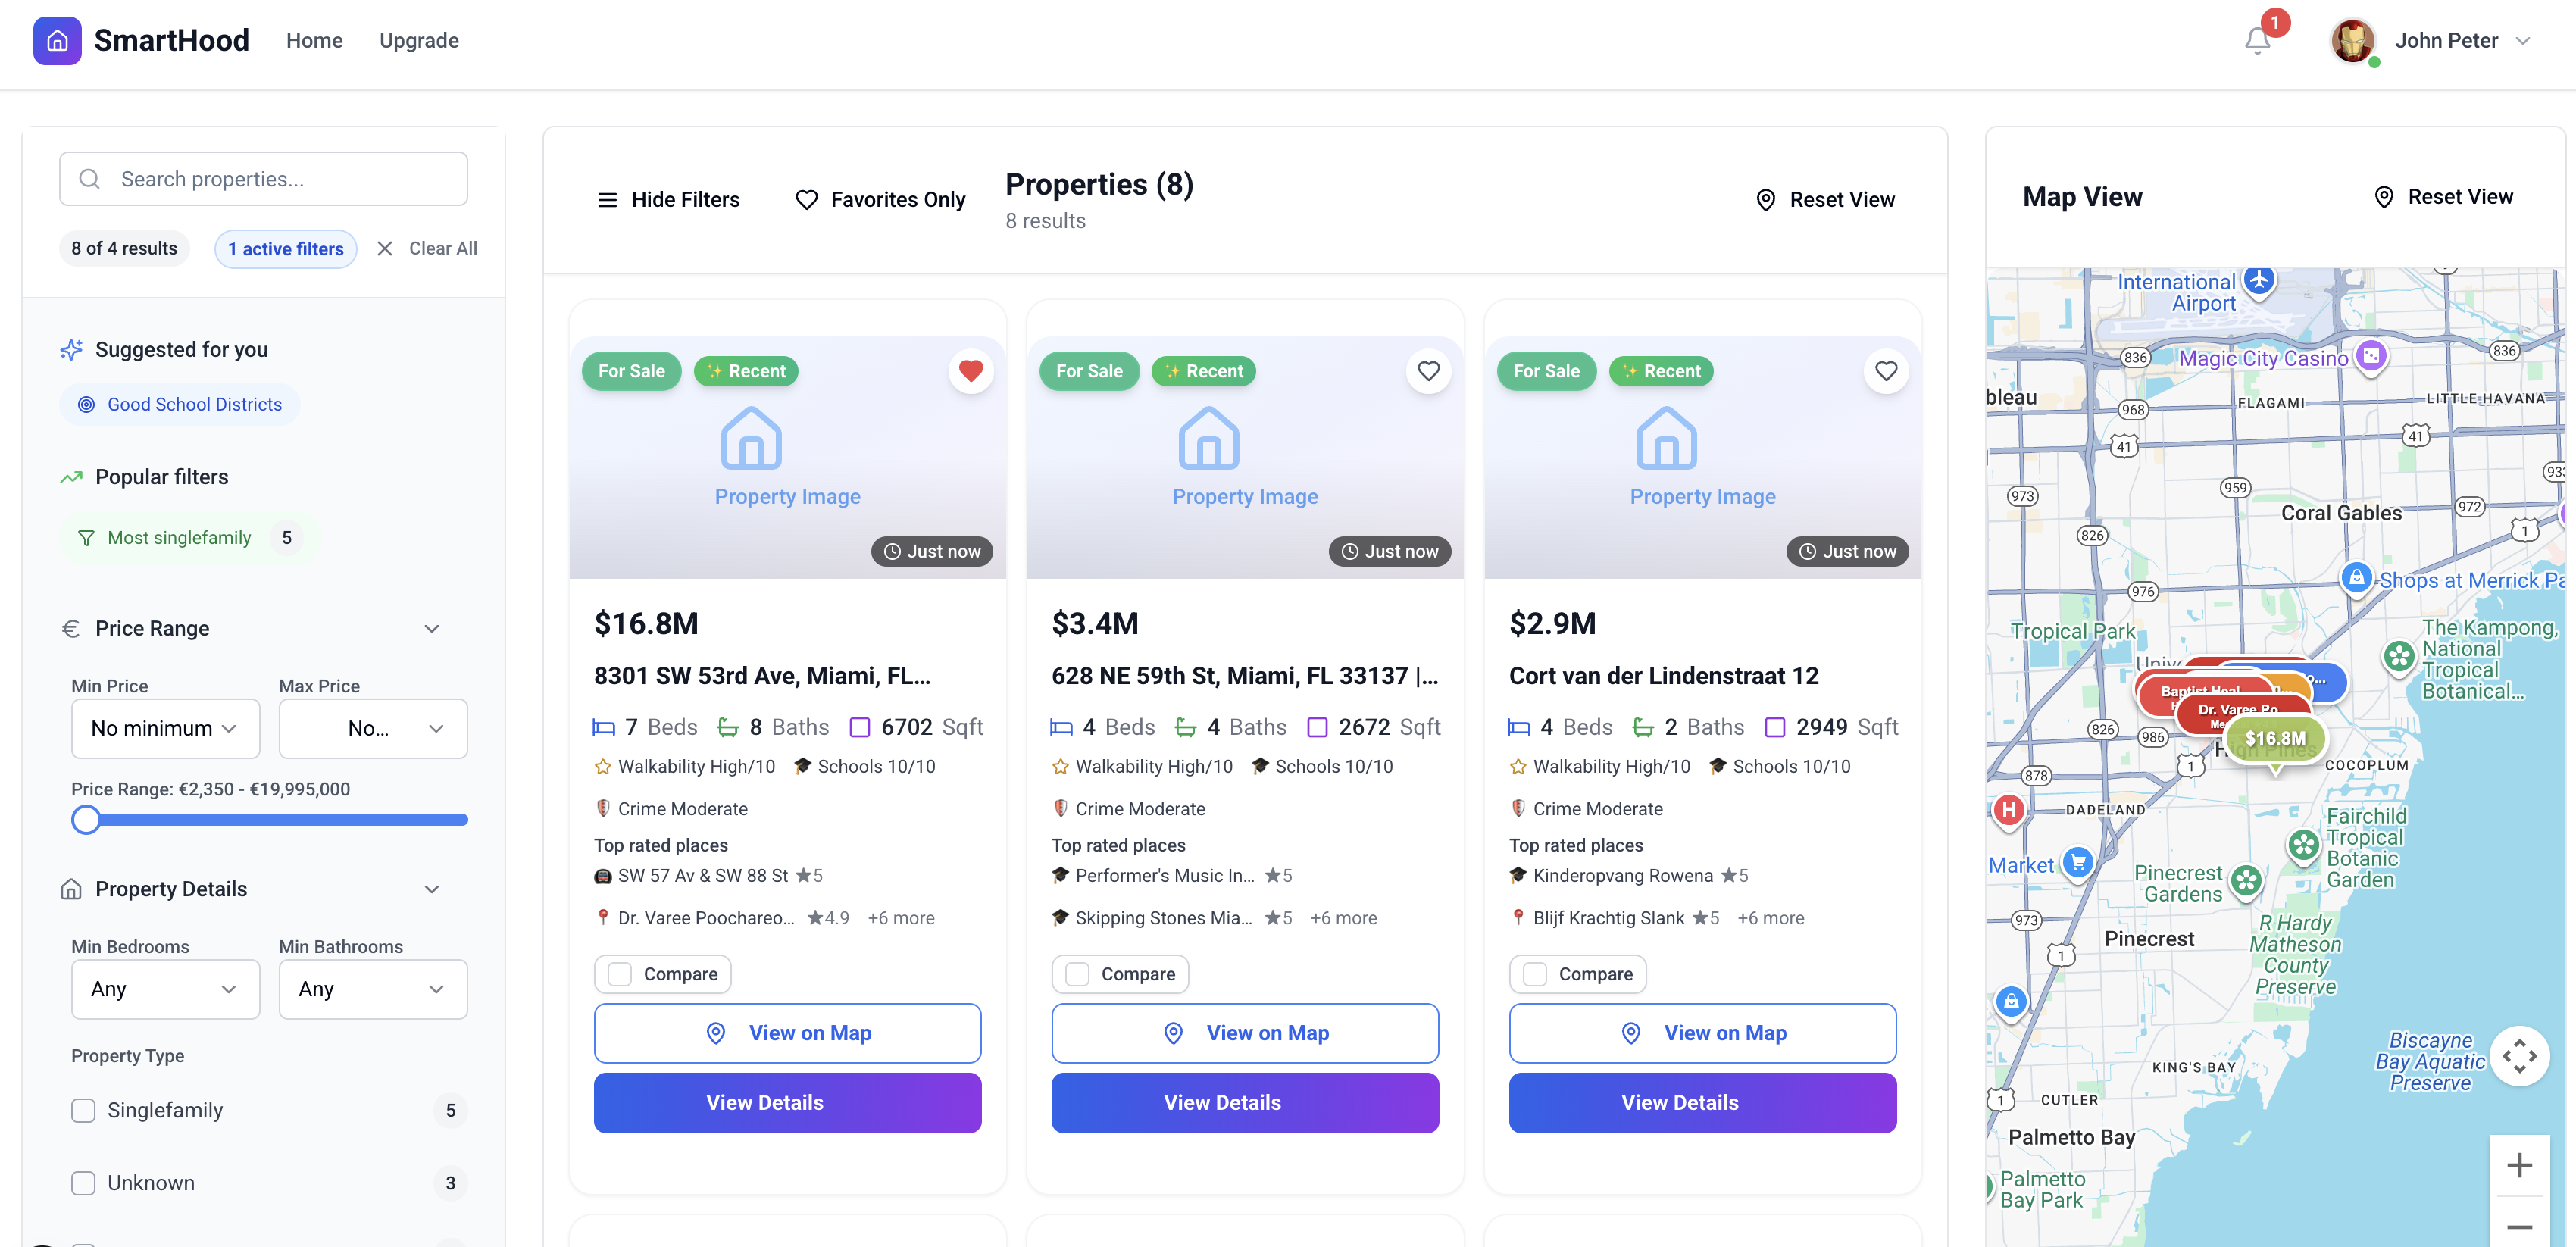Click the notification bell with badge
Screen dimensions: 2576x1247
click(2257, 40)
